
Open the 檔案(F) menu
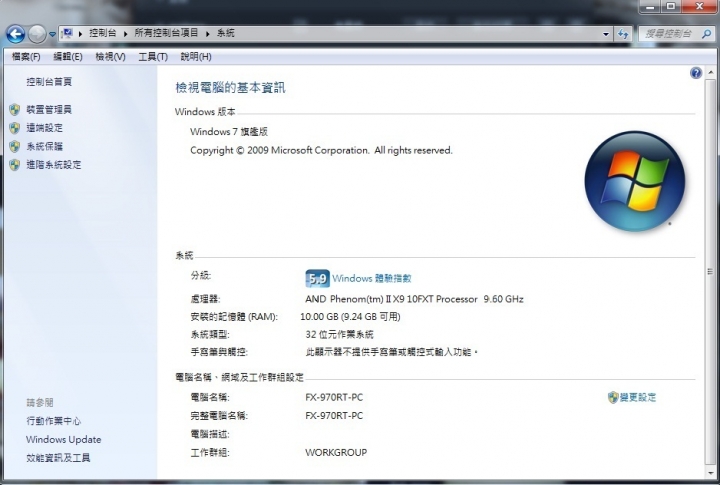click(x=26, y=57)
